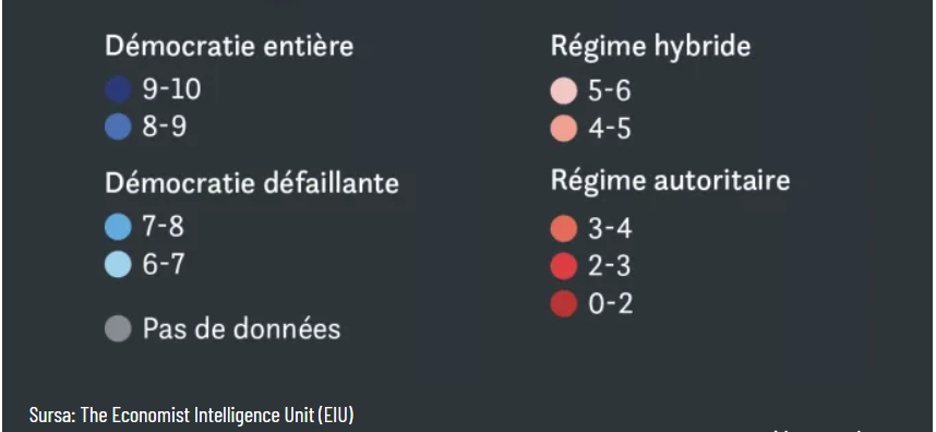The width and height of the screenshot is (936, 432).
Task: Select the '6-7' range label text
Action: pyautogui.click(x=163, y=266)
